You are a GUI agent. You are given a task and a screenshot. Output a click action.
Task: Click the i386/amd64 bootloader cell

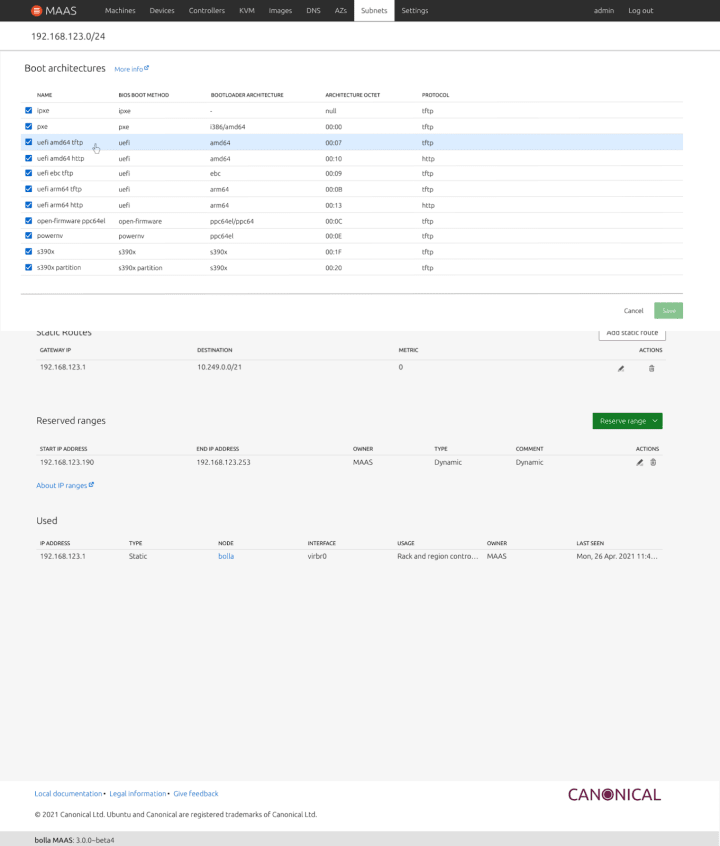(x=227, y=127)
